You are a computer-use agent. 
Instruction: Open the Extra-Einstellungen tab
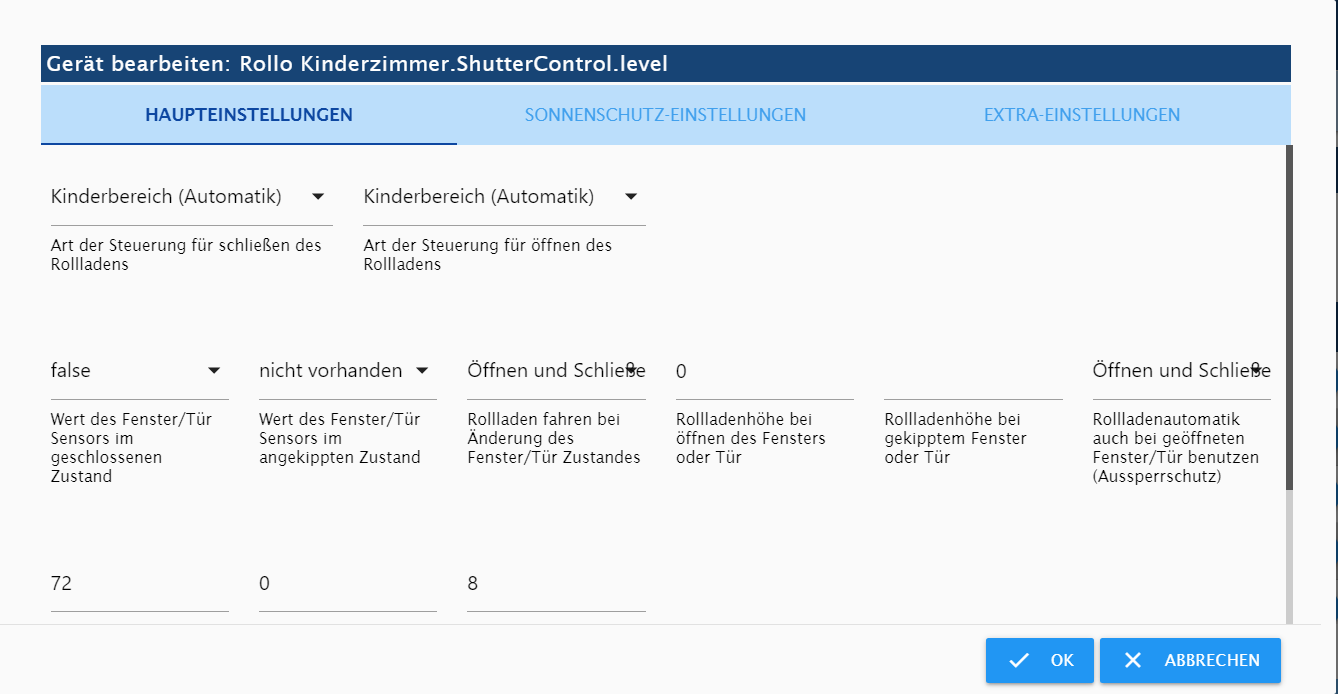click(1082, 114)
